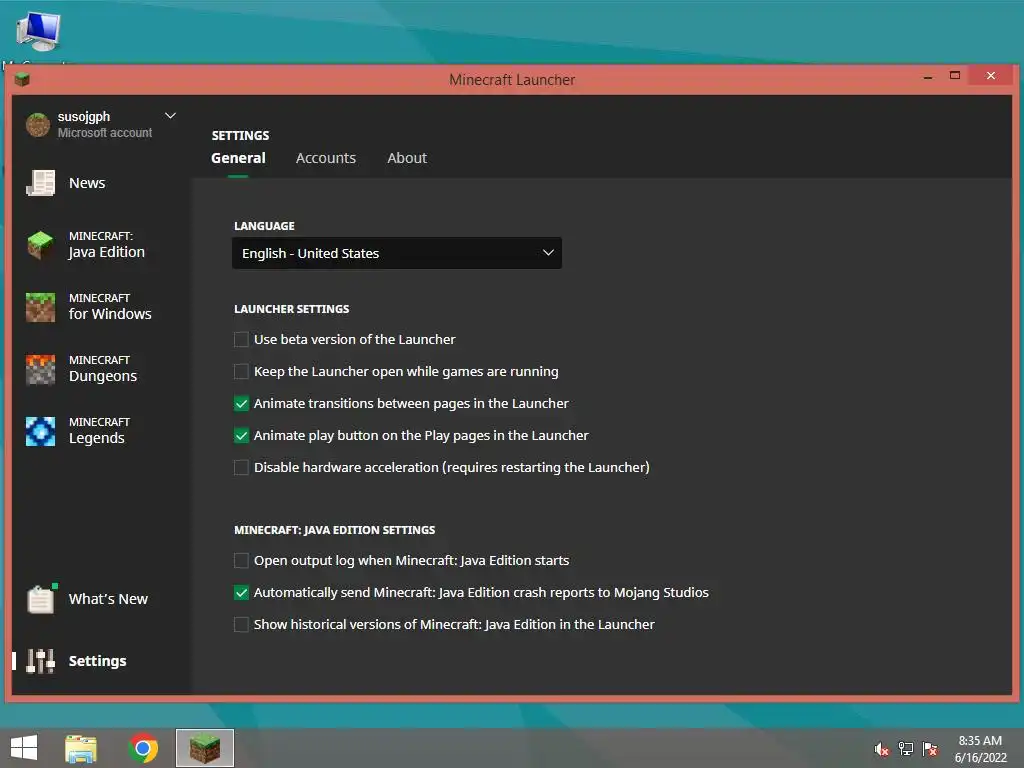Open the Minecraft for Windows dirt block icon
Image resolution: width=1024 pixels, height=768 pixels.
pyautogui.click(x=40, y=307)
